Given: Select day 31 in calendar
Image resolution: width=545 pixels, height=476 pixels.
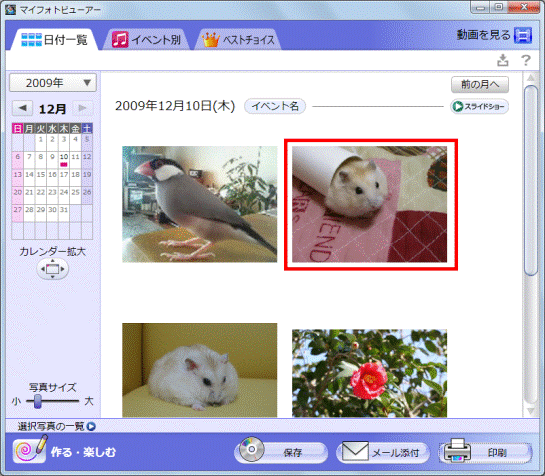Looking at the screenshot, I should point(64,213).
